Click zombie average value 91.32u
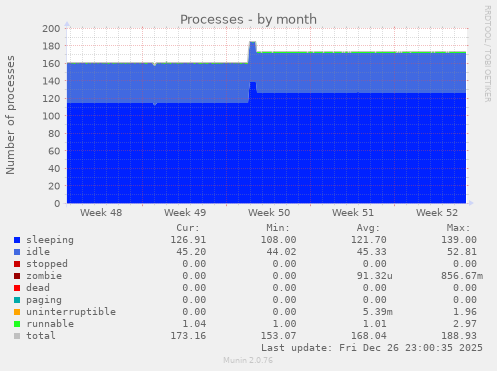This screenshot has height=371, width=497. [x=375, y=276]
